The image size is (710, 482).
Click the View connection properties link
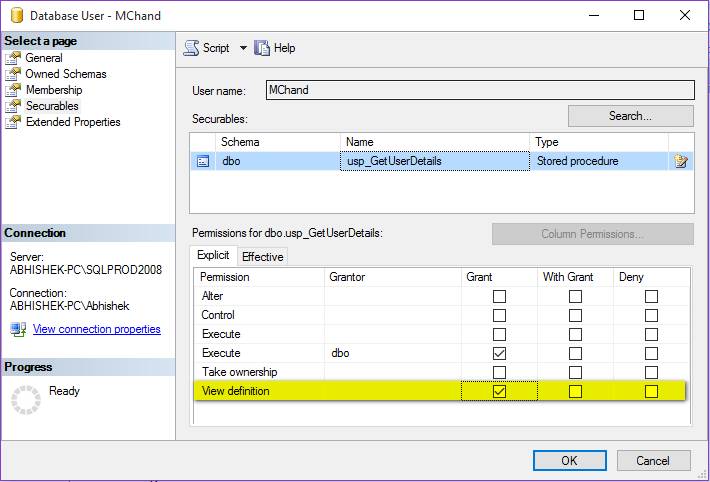click(96, 329)
